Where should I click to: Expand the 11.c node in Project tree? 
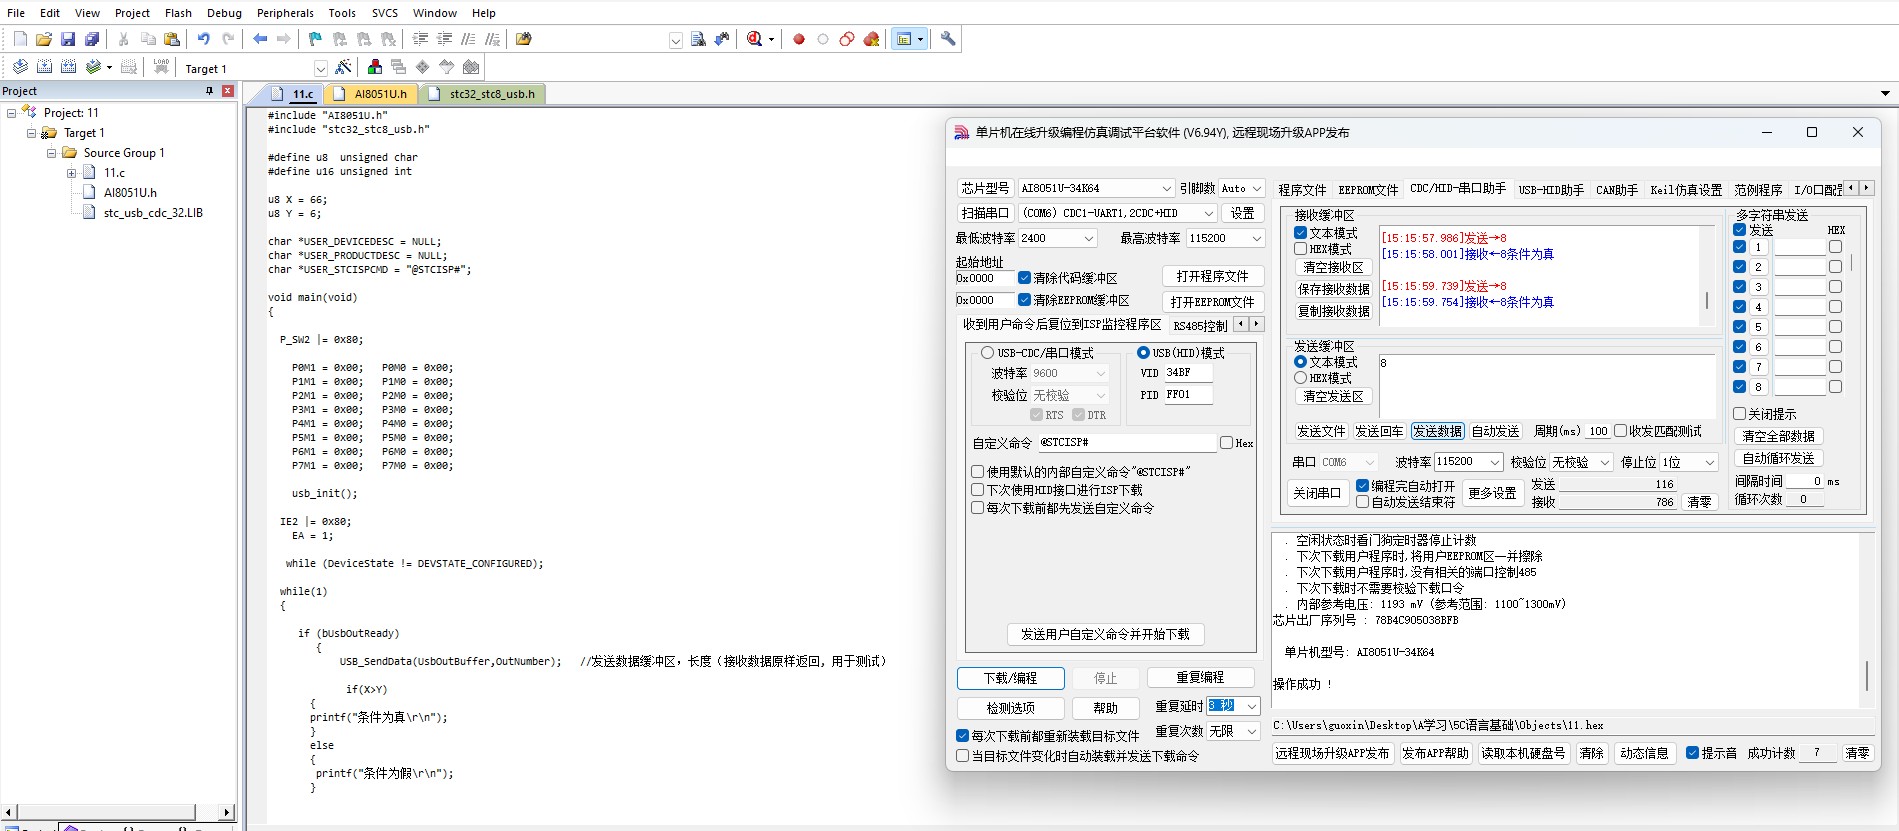pos(72,173)
